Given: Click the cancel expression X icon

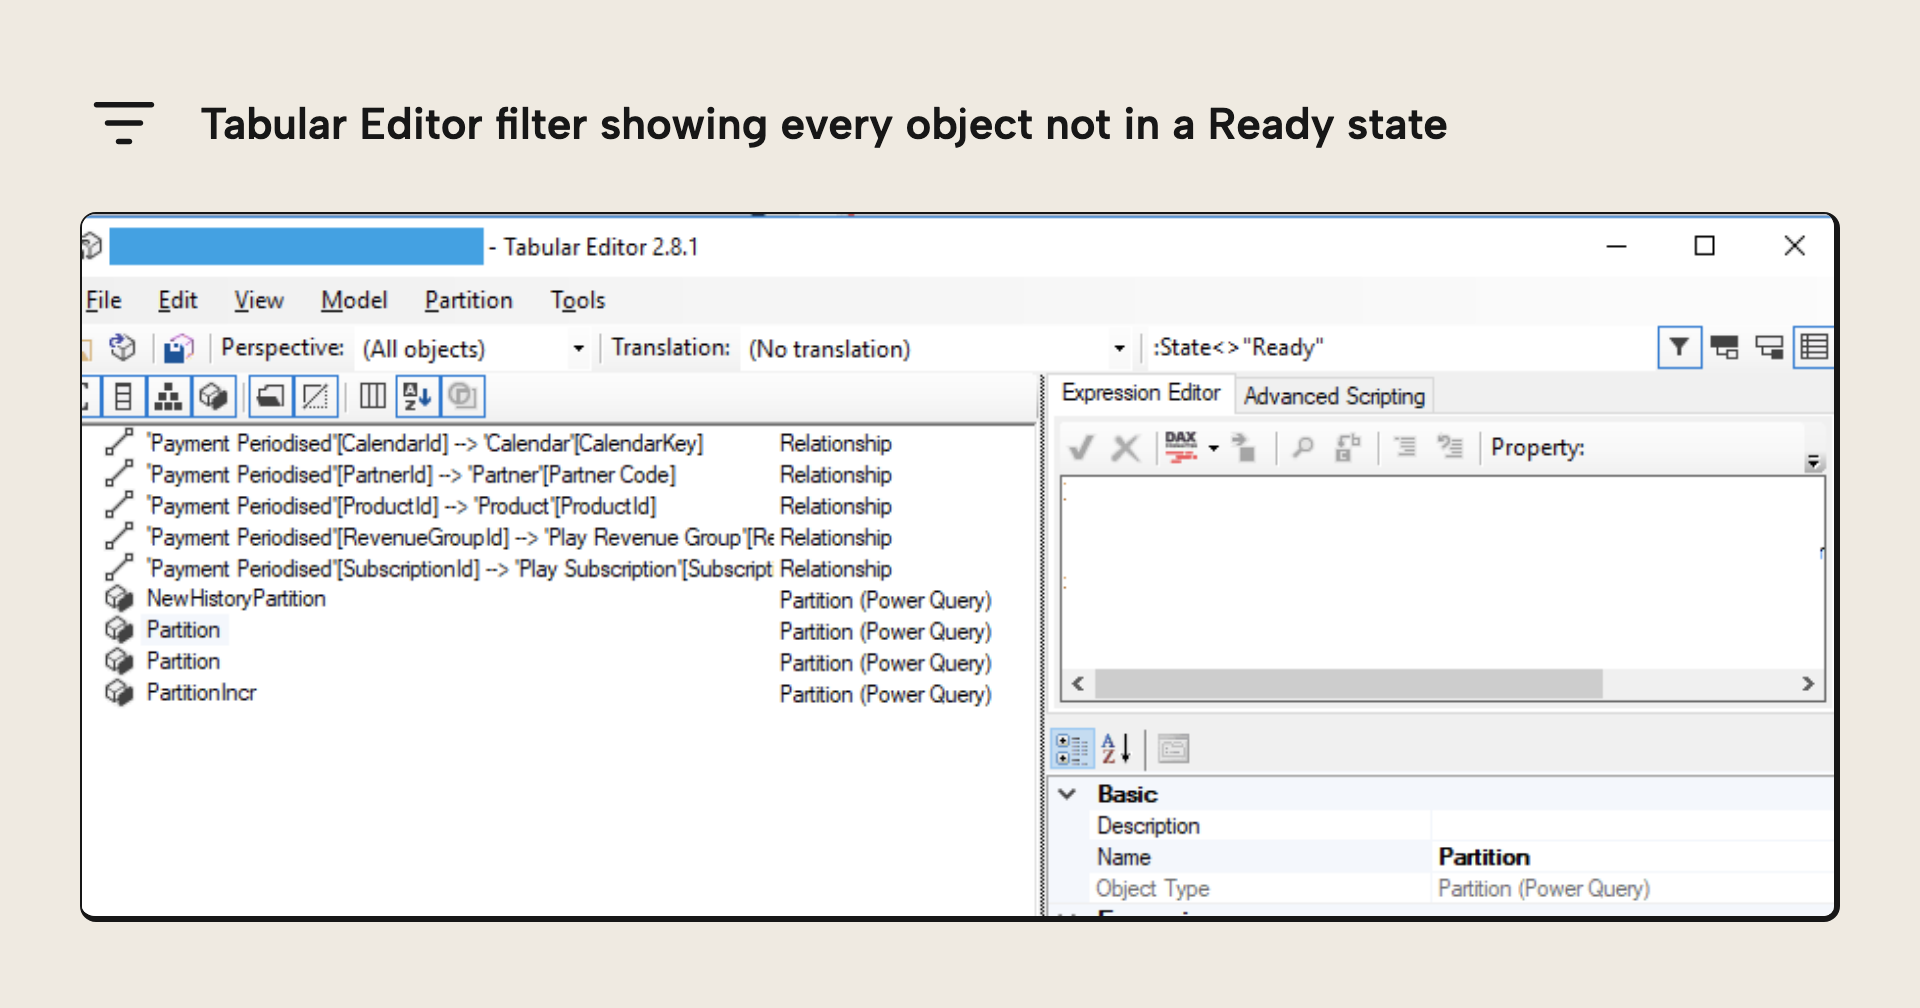Looking at the screenshot, I should click(x=1126, y=447).
